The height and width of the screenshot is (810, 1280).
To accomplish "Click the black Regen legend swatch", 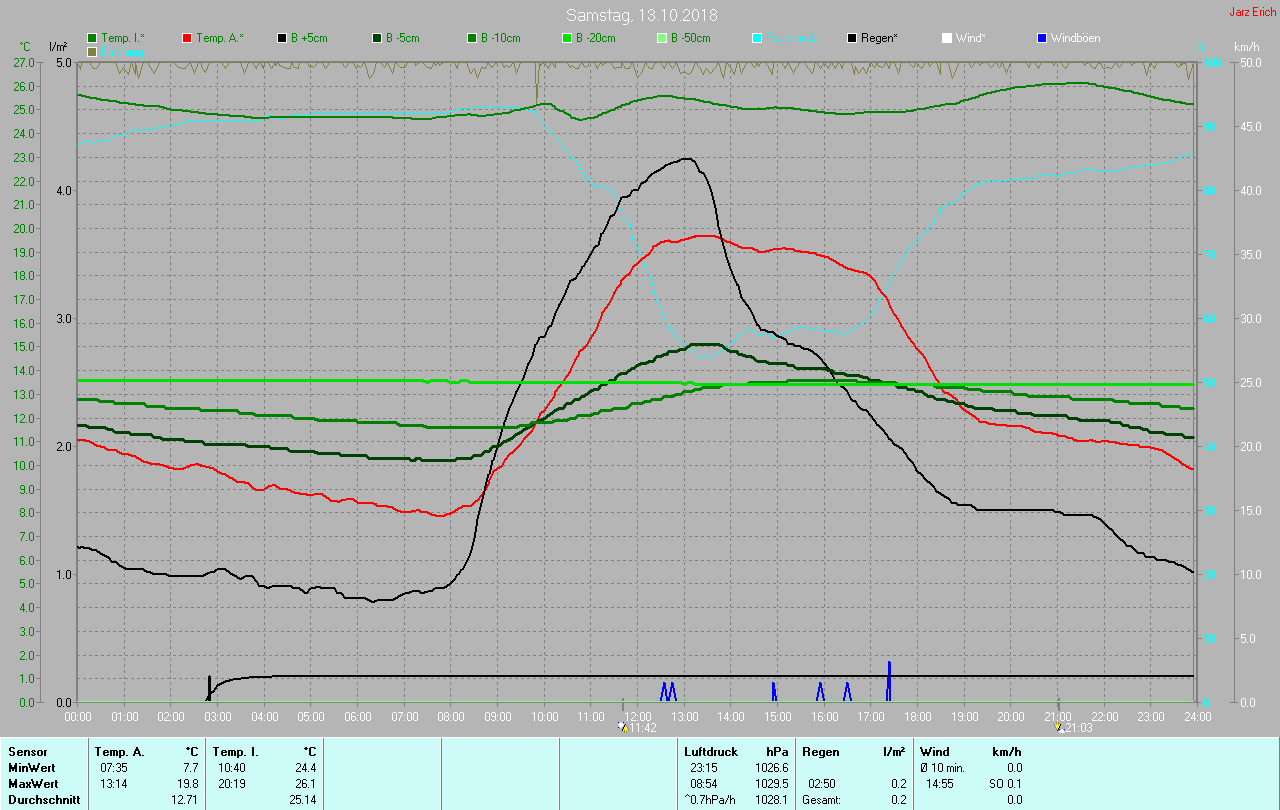I will [x=852, y=38].
